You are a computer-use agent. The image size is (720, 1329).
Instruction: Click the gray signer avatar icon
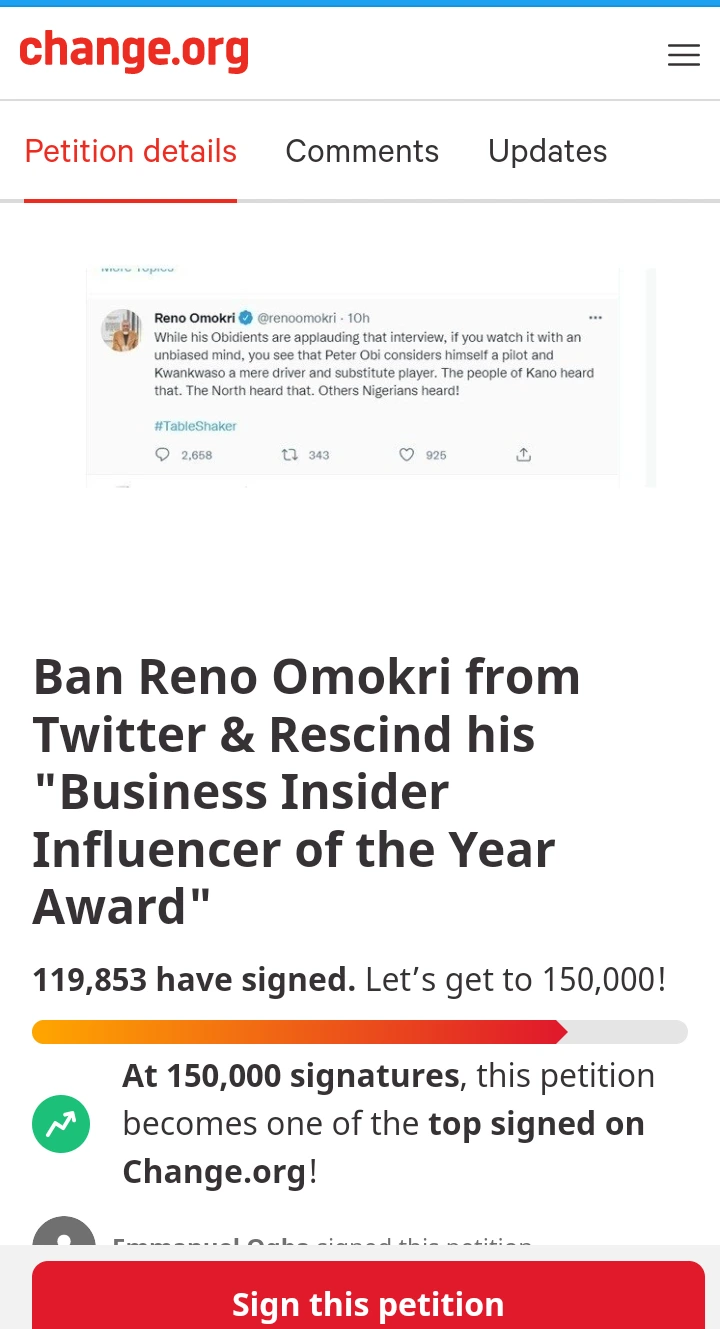64,1234
